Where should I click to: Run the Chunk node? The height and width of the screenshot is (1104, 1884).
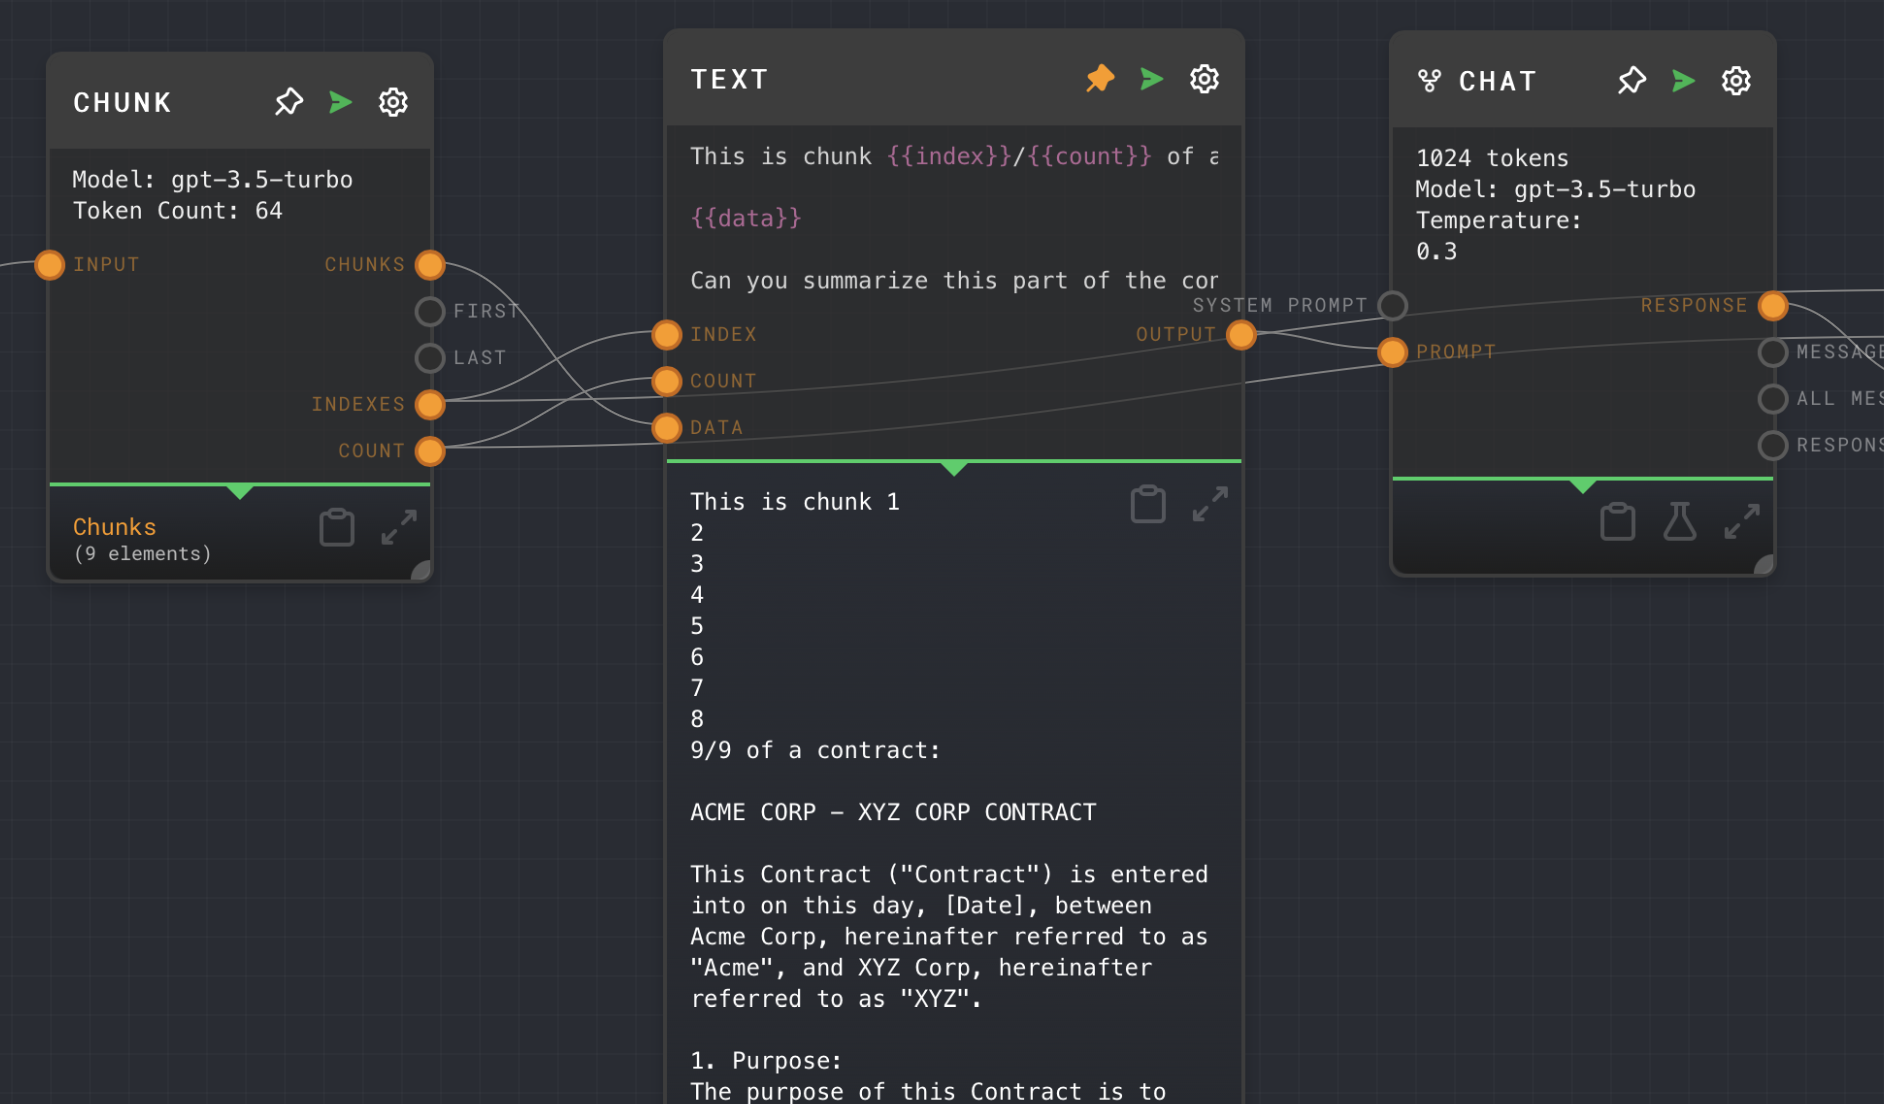[x=341, y=102]
